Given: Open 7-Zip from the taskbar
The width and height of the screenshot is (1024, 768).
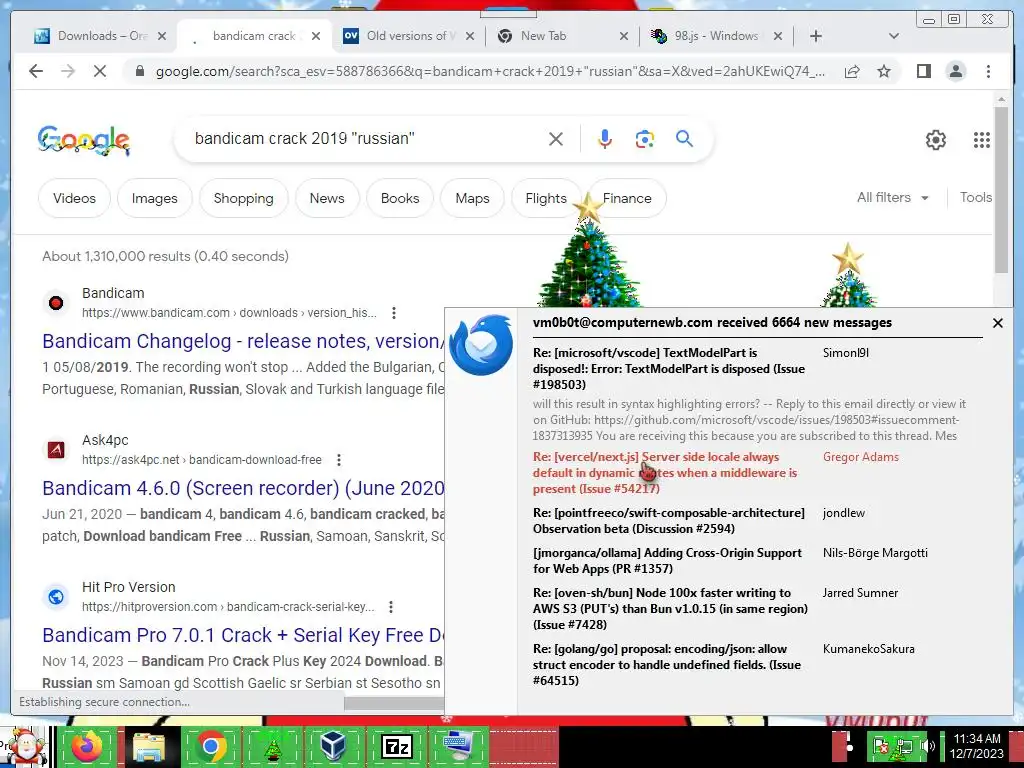Looking at the screenshot, I should [x=396, y=746].
